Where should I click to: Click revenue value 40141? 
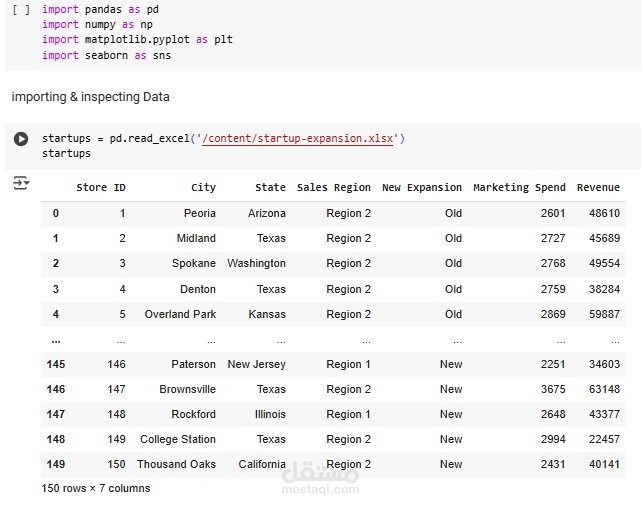click(604, 464)
